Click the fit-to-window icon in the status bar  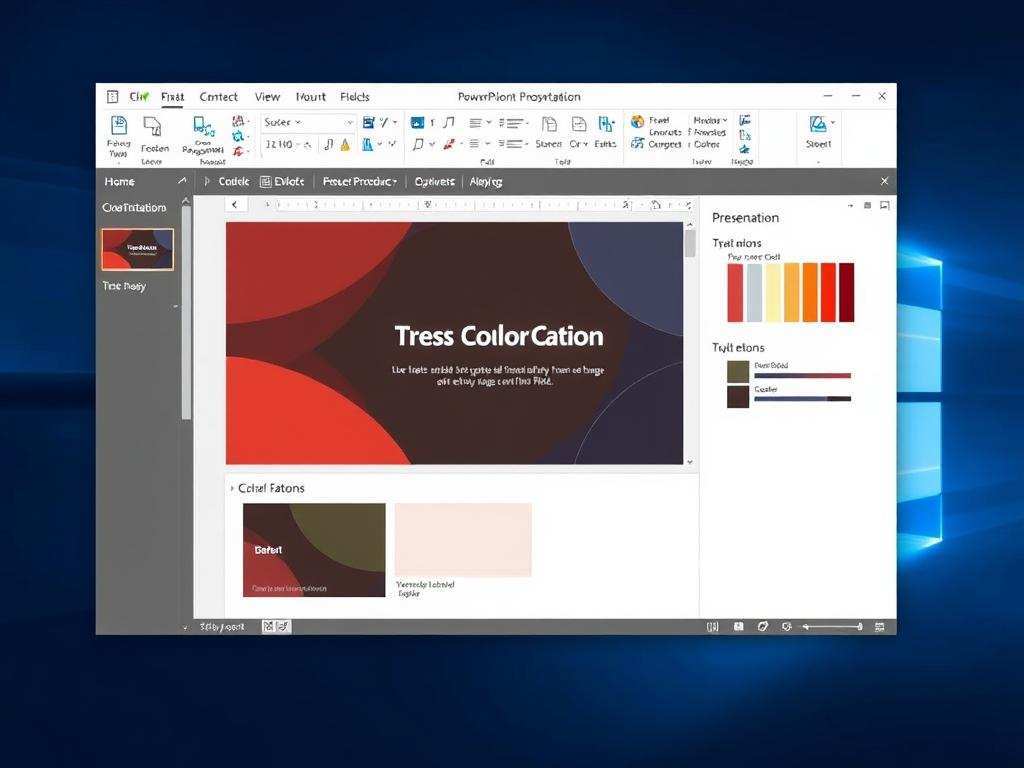pos(880,627)
